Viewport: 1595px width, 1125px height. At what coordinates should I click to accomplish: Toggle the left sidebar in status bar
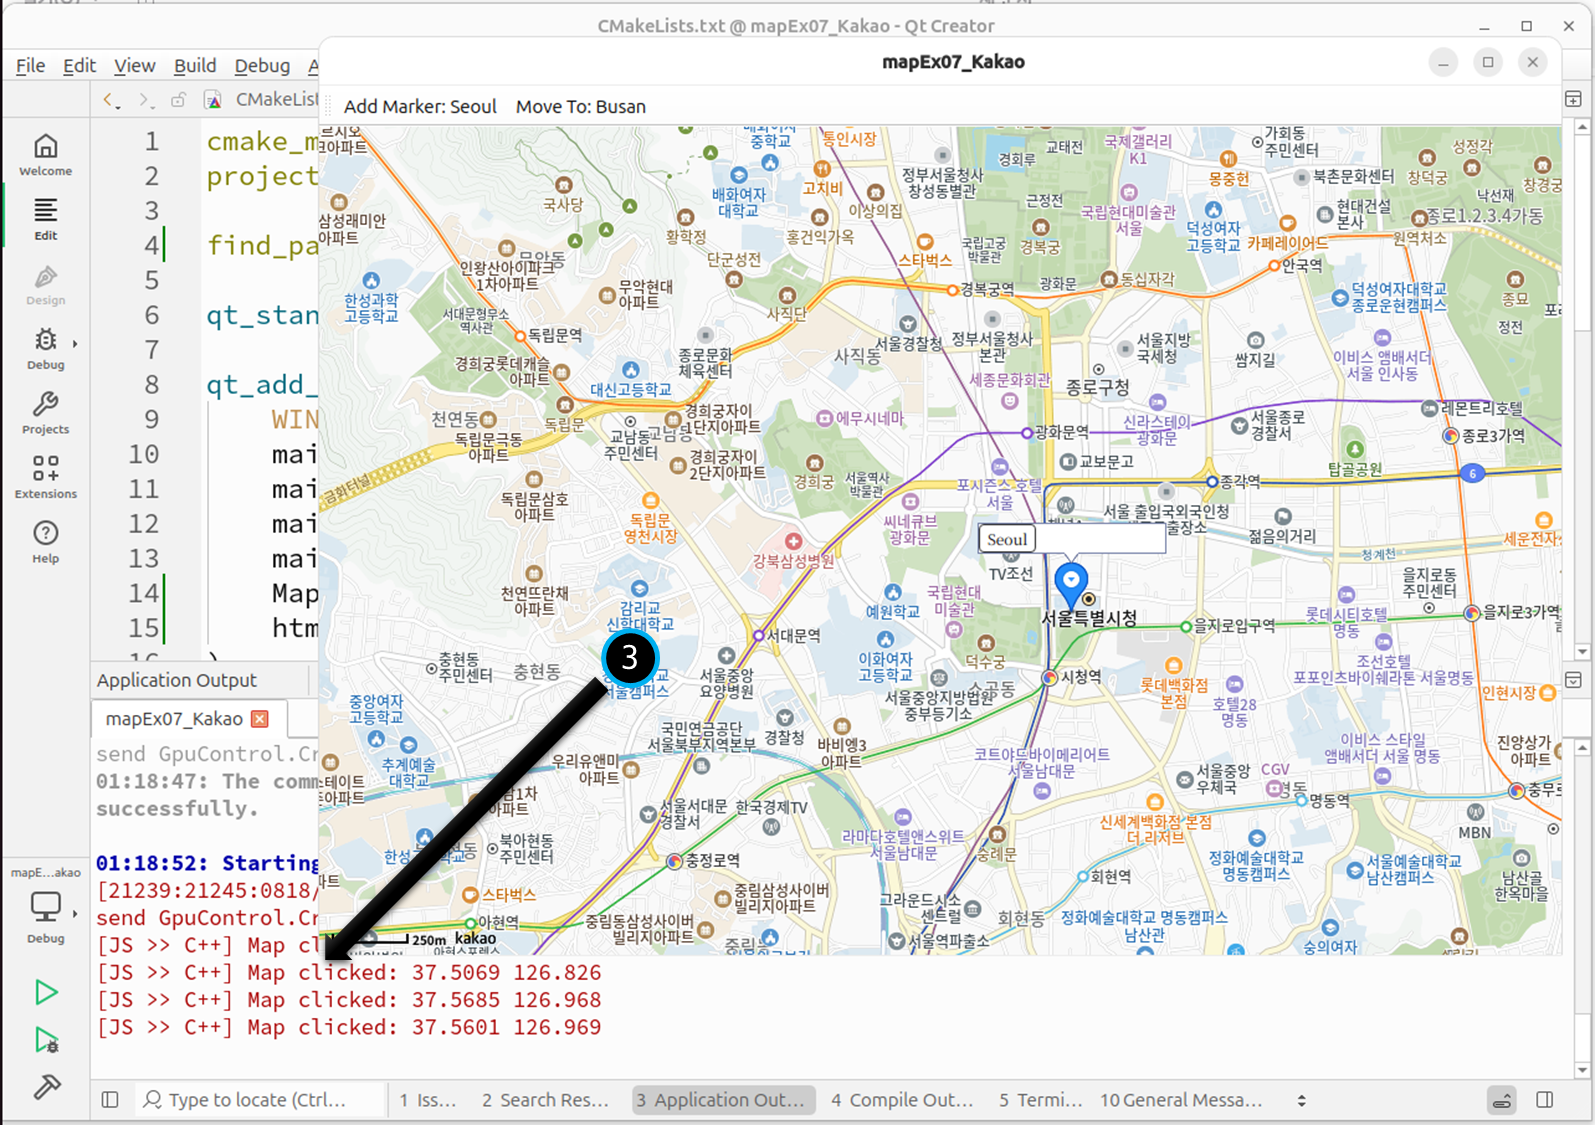(x=110, y=1100)
